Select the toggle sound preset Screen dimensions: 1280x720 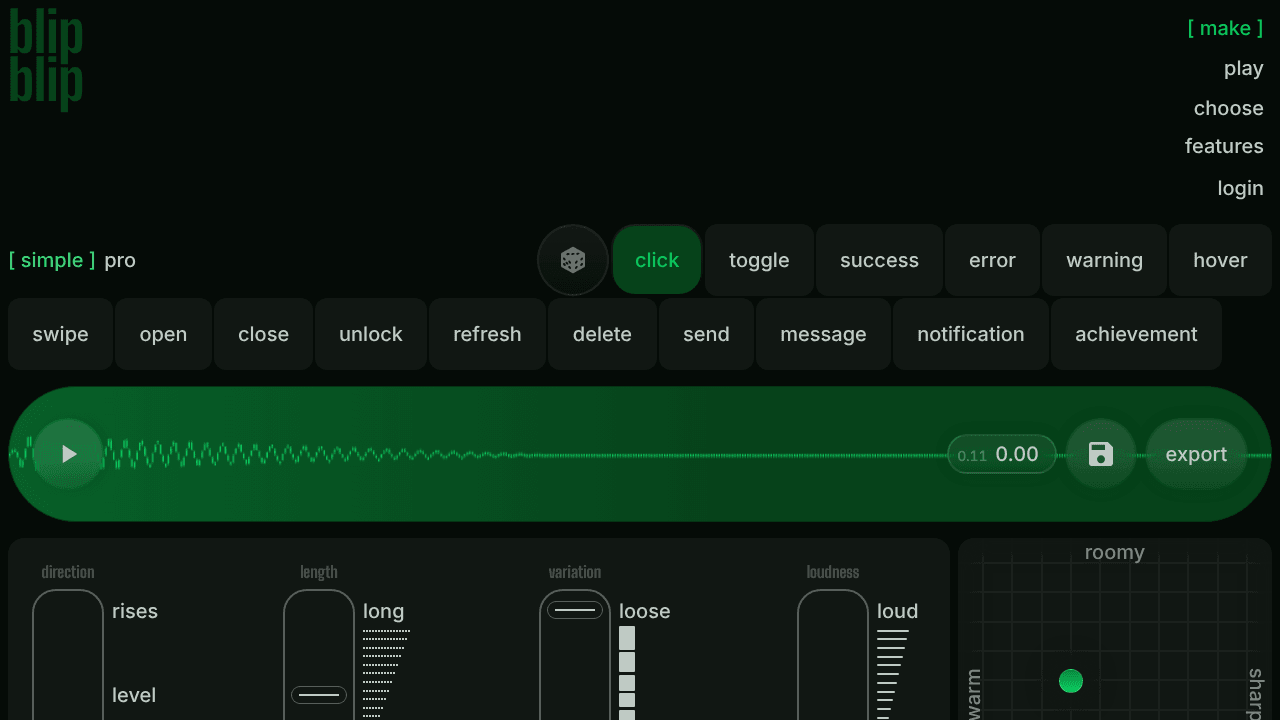pos(759,260)
